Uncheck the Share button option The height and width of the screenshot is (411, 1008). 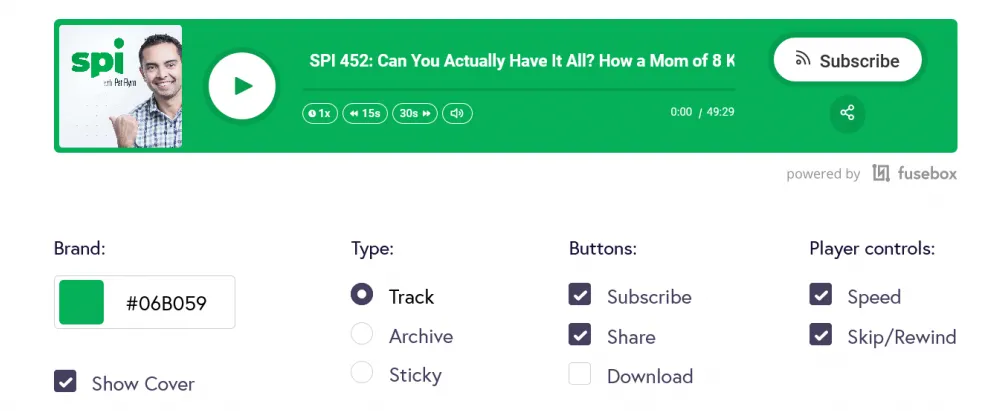click(579, 334)
